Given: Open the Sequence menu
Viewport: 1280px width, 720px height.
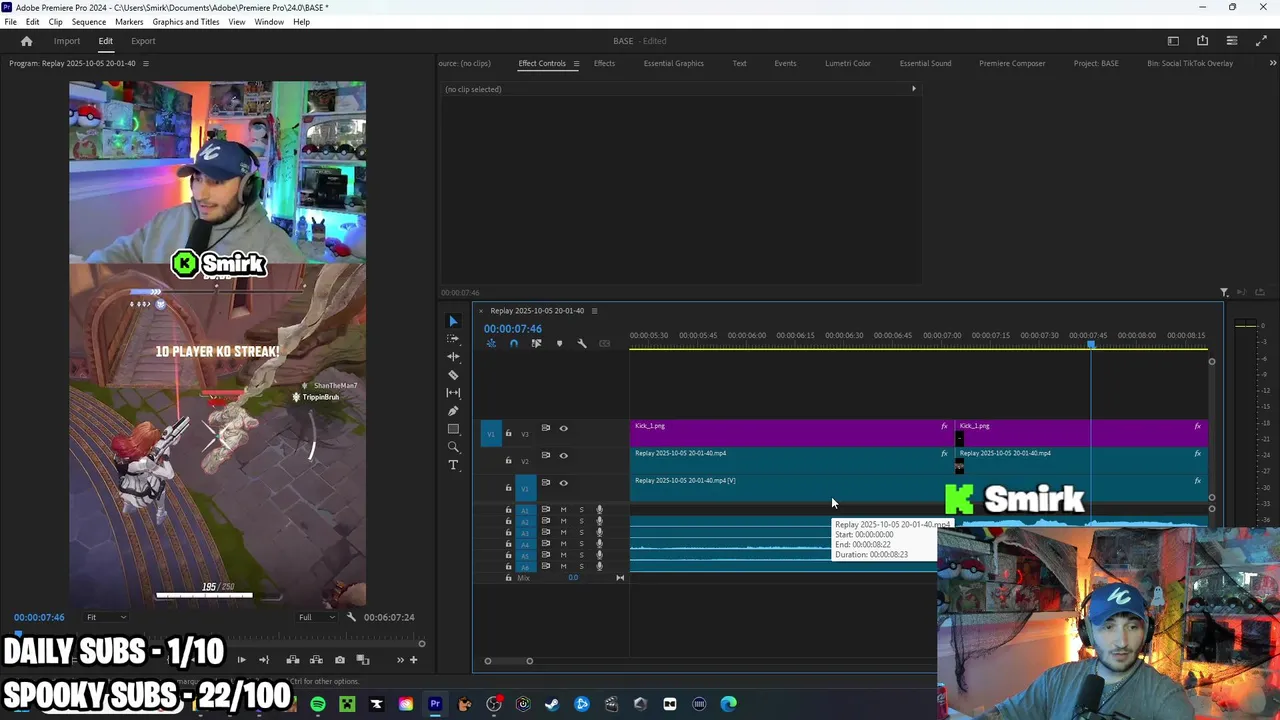Looking at the screenshot, I should tap(89, 22).
